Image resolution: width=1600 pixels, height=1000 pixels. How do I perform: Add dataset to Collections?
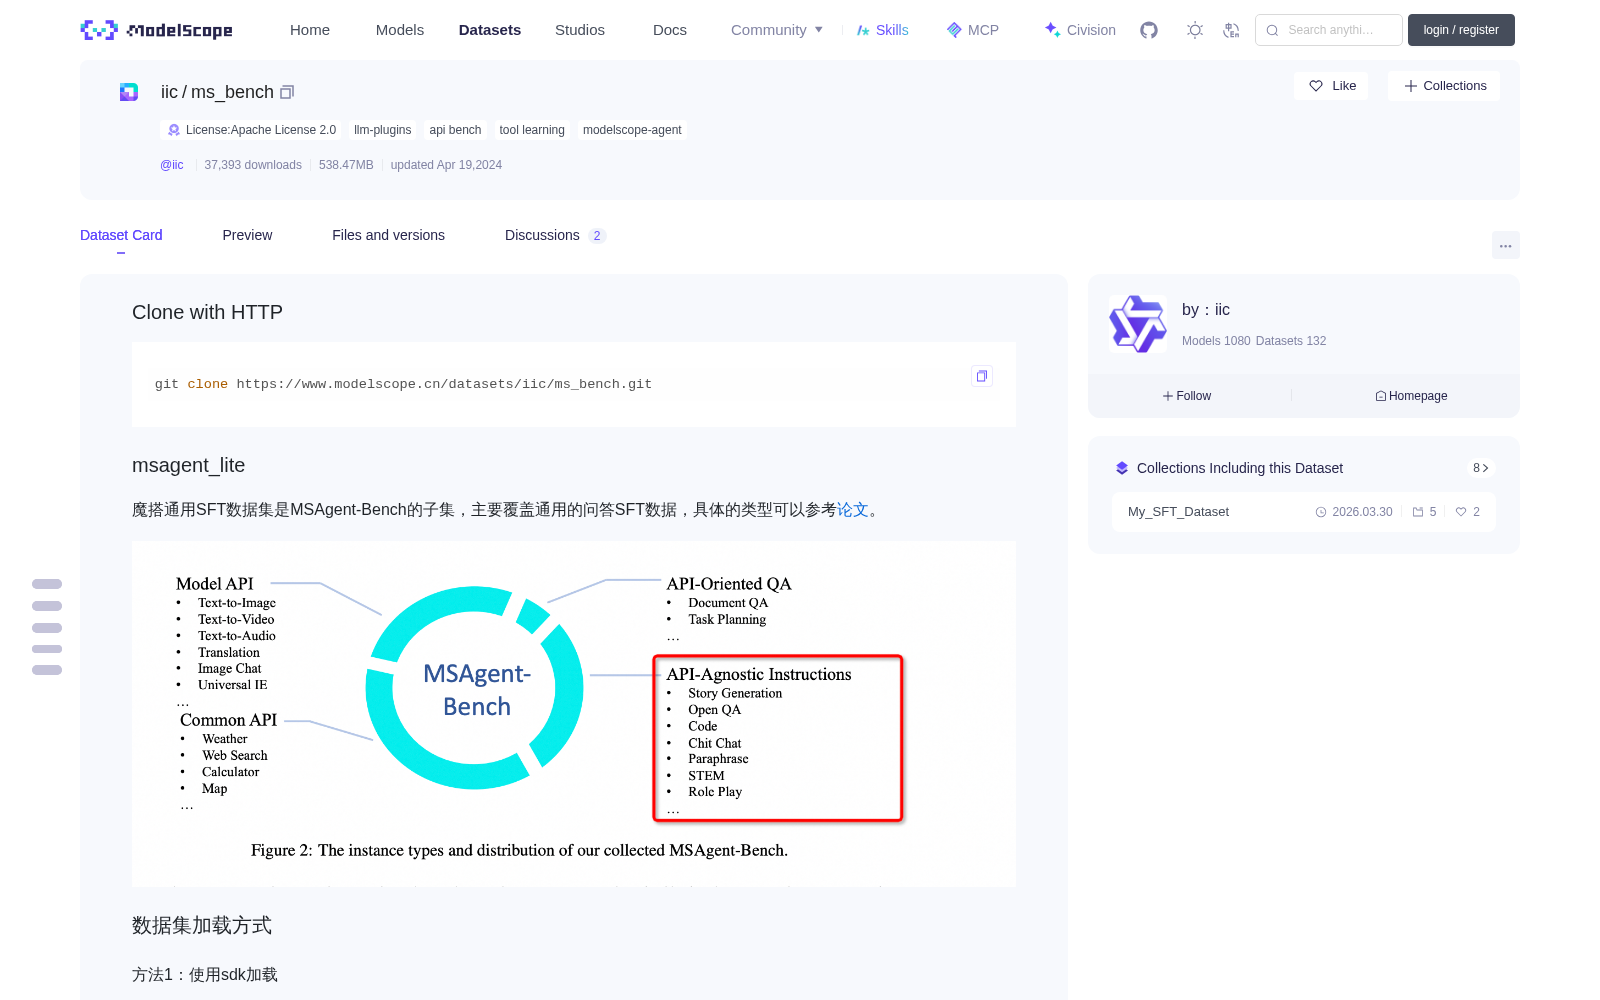[x=1444, y=86]
